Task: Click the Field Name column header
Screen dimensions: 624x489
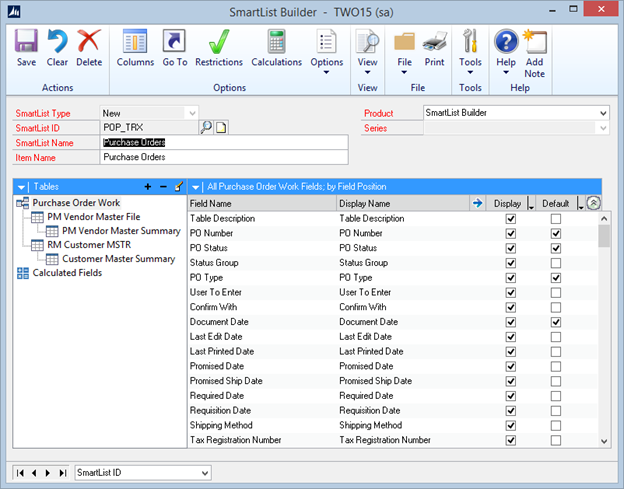Action: [x=262, y=204]
